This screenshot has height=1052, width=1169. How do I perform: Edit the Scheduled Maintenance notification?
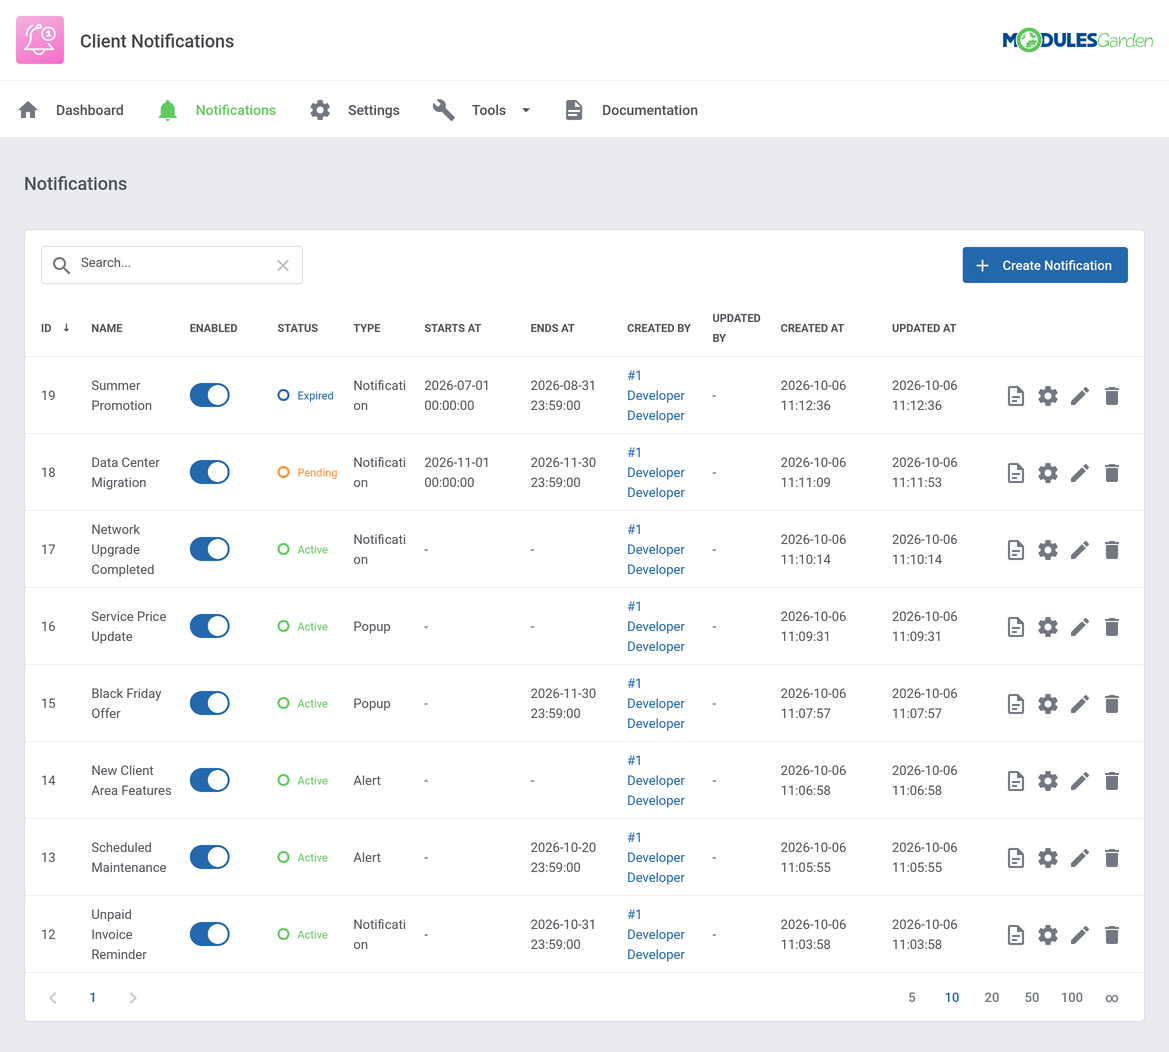pyautogui.click(x=1080, y=858)
